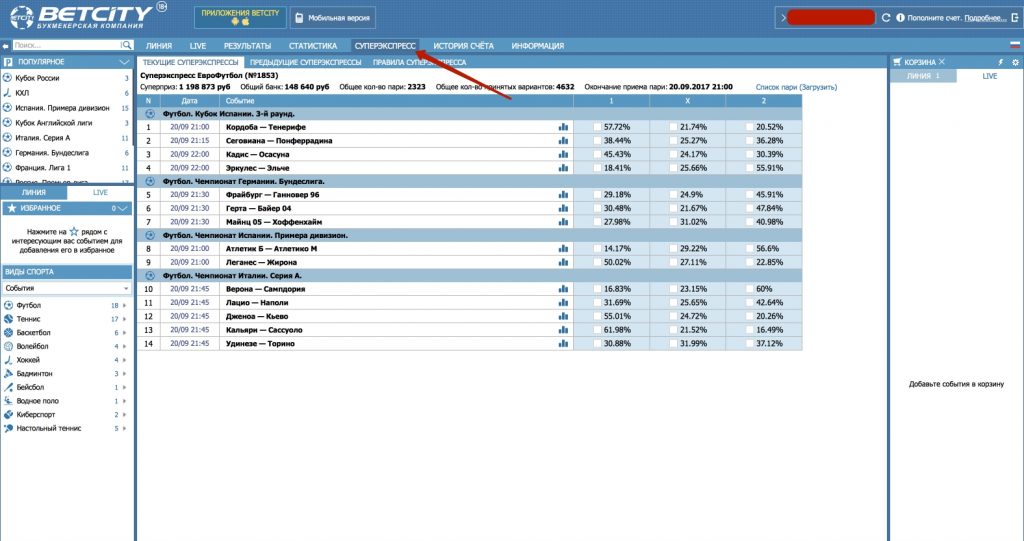Switch to Предыдущие суперэкспрессы tab
Viewport: 1024px width, 541px height.
[305, 62]
